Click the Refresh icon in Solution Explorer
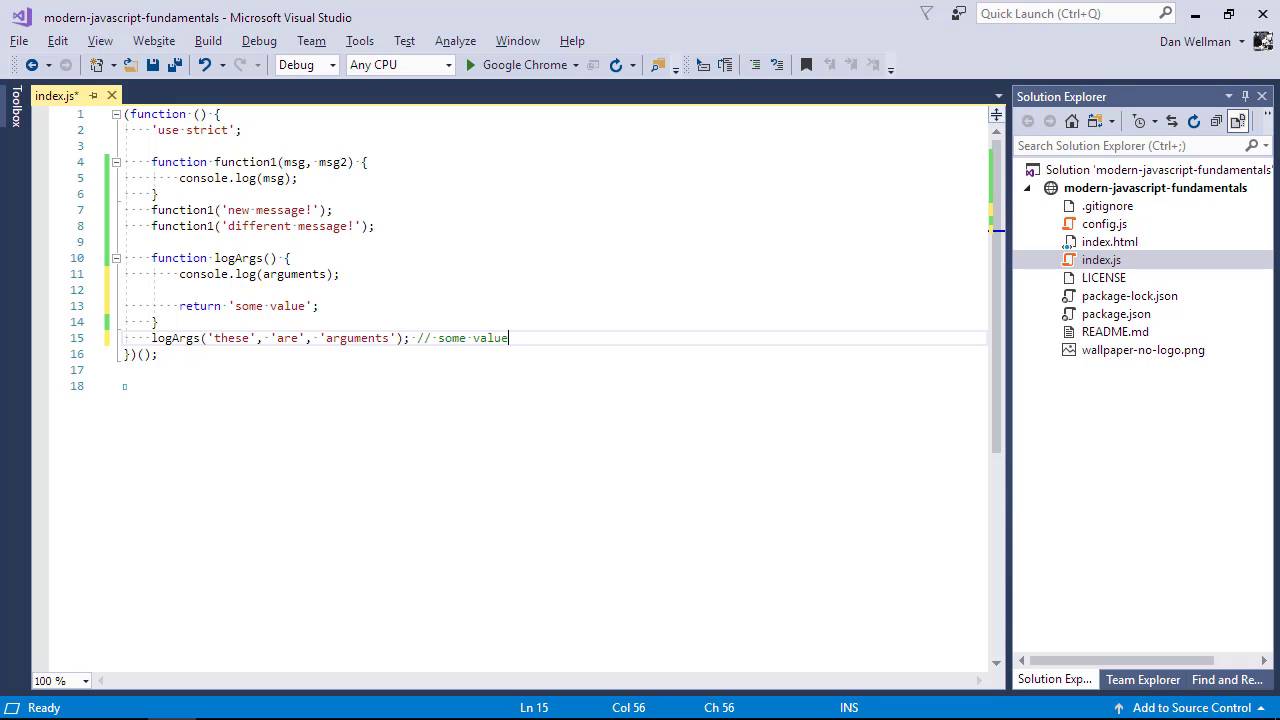The width and height of the screenshot is (1280, 720). click(x=1194, y=121)
